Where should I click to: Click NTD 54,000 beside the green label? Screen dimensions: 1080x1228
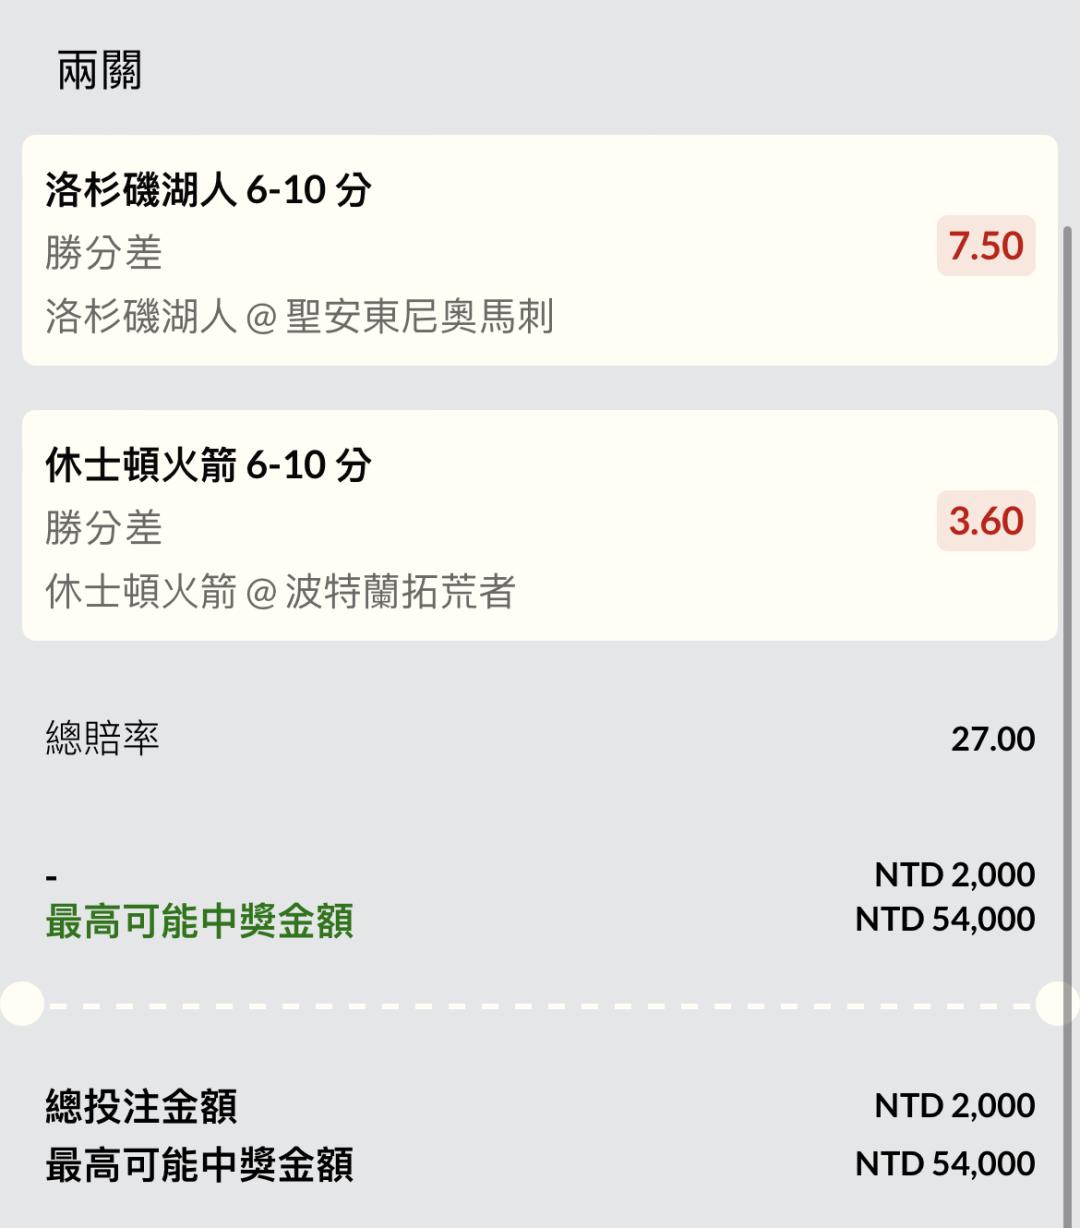coord(944,919)
